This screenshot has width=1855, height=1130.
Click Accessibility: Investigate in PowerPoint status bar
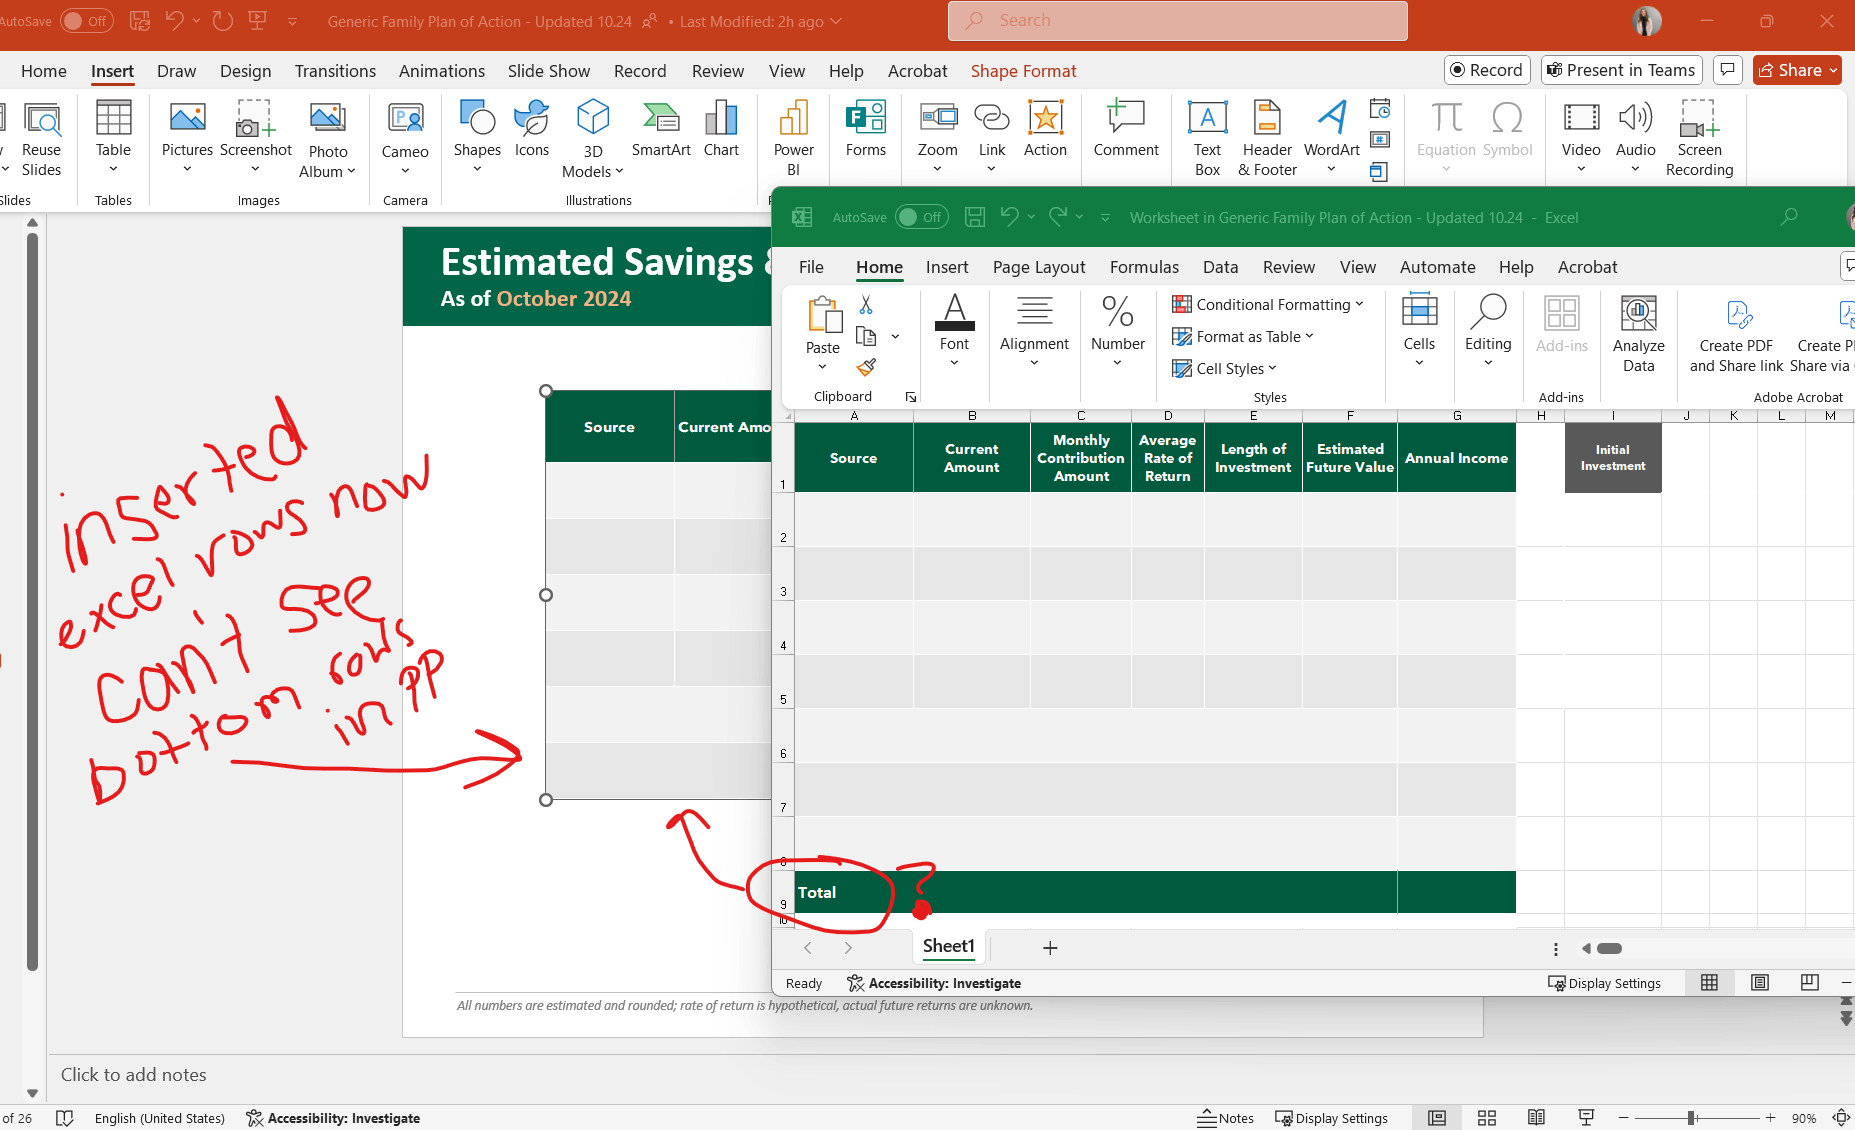(x=333, y=1118)
